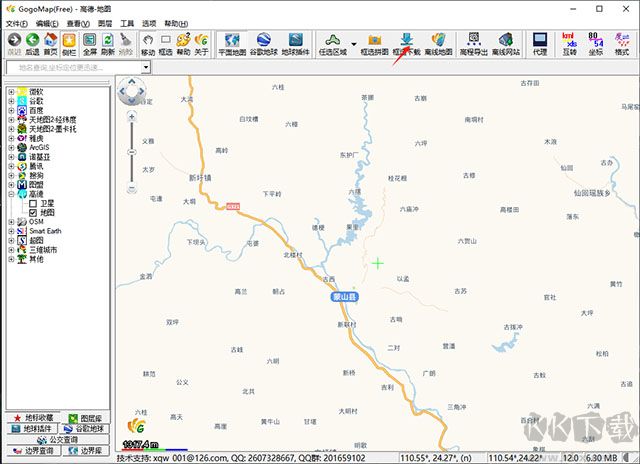The width and height of the screenshot is (640, 464).
Task: Select the Move (移动) hand tool
Action: (x=148, y=44)
